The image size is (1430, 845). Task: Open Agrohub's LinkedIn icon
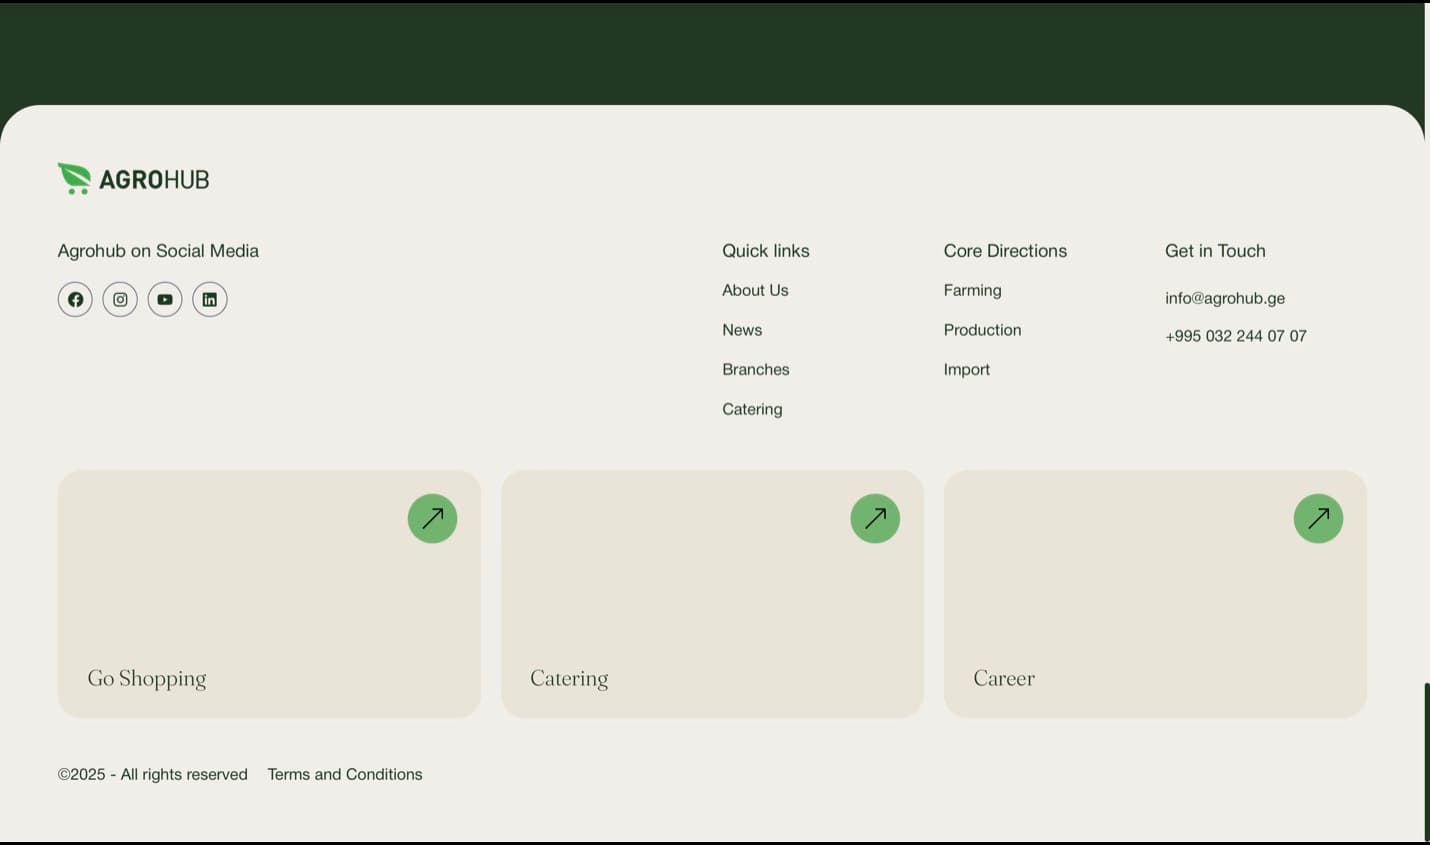(x=210, y=299)
